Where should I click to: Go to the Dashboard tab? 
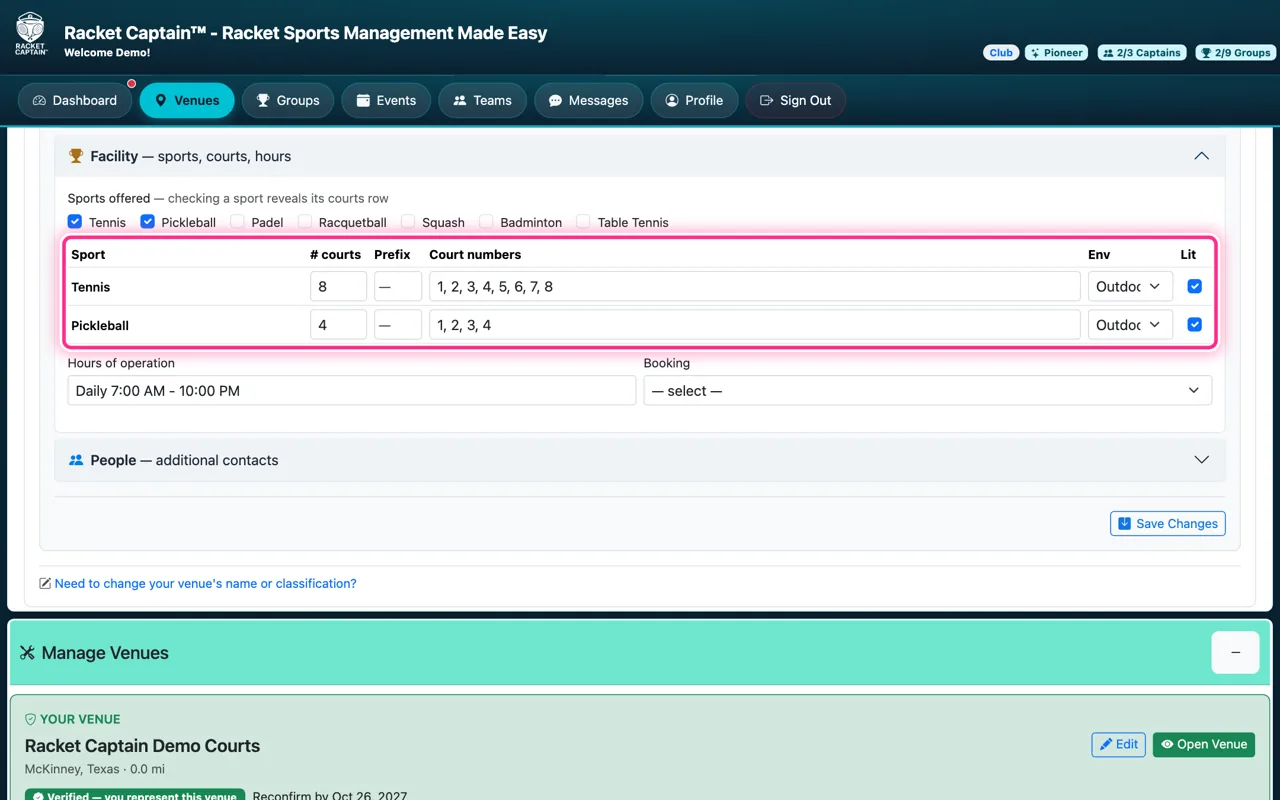point(75,101)
